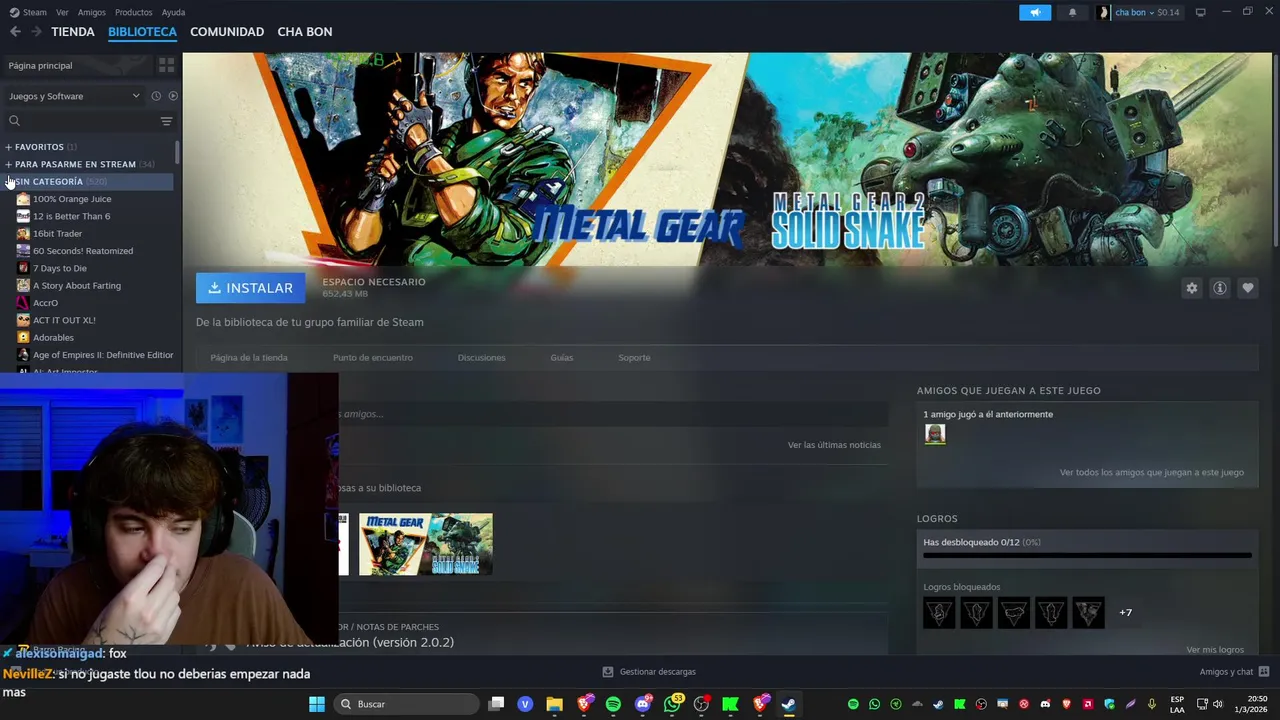Open the Productos menu

133,12
